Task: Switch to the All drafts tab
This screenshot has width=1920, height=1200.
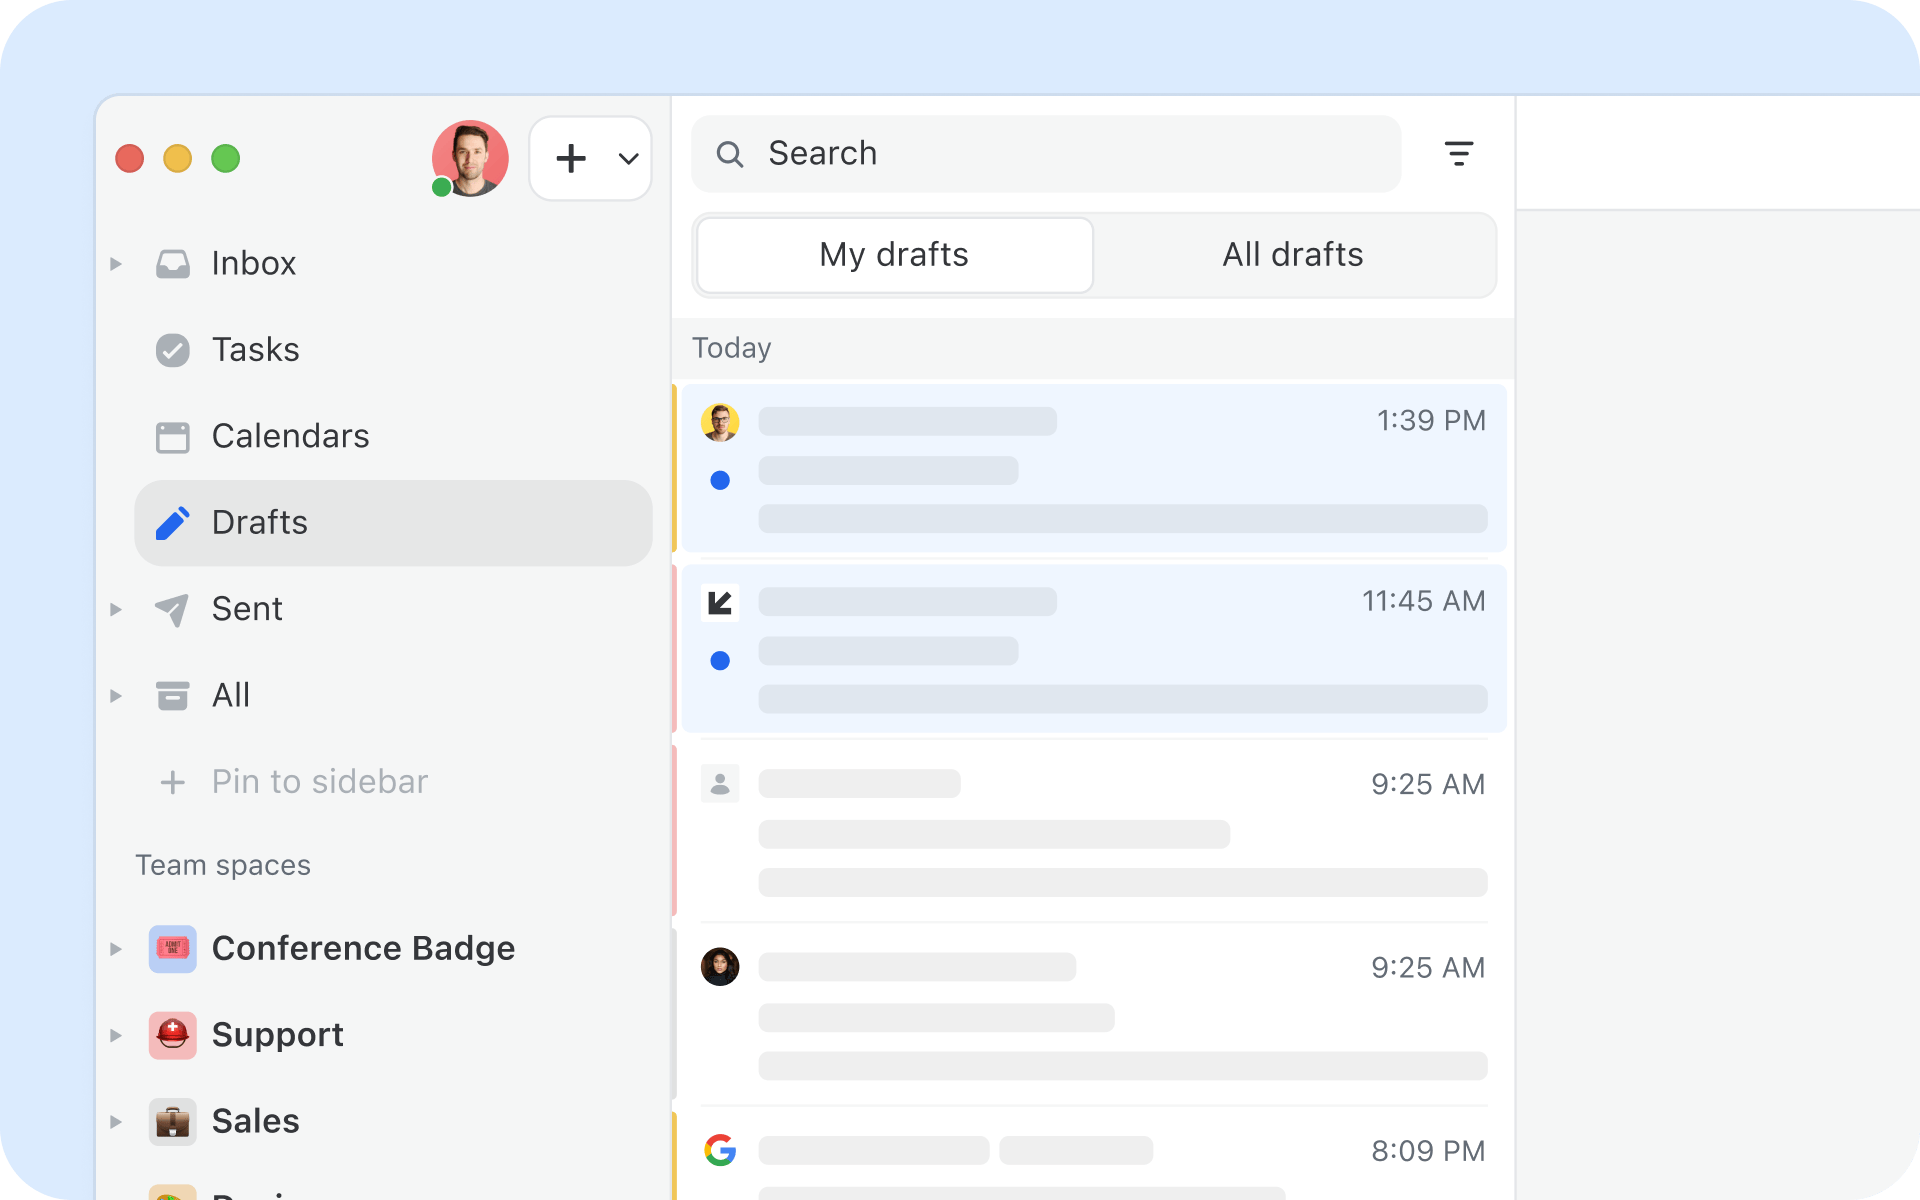Action: coord(1292,255)
